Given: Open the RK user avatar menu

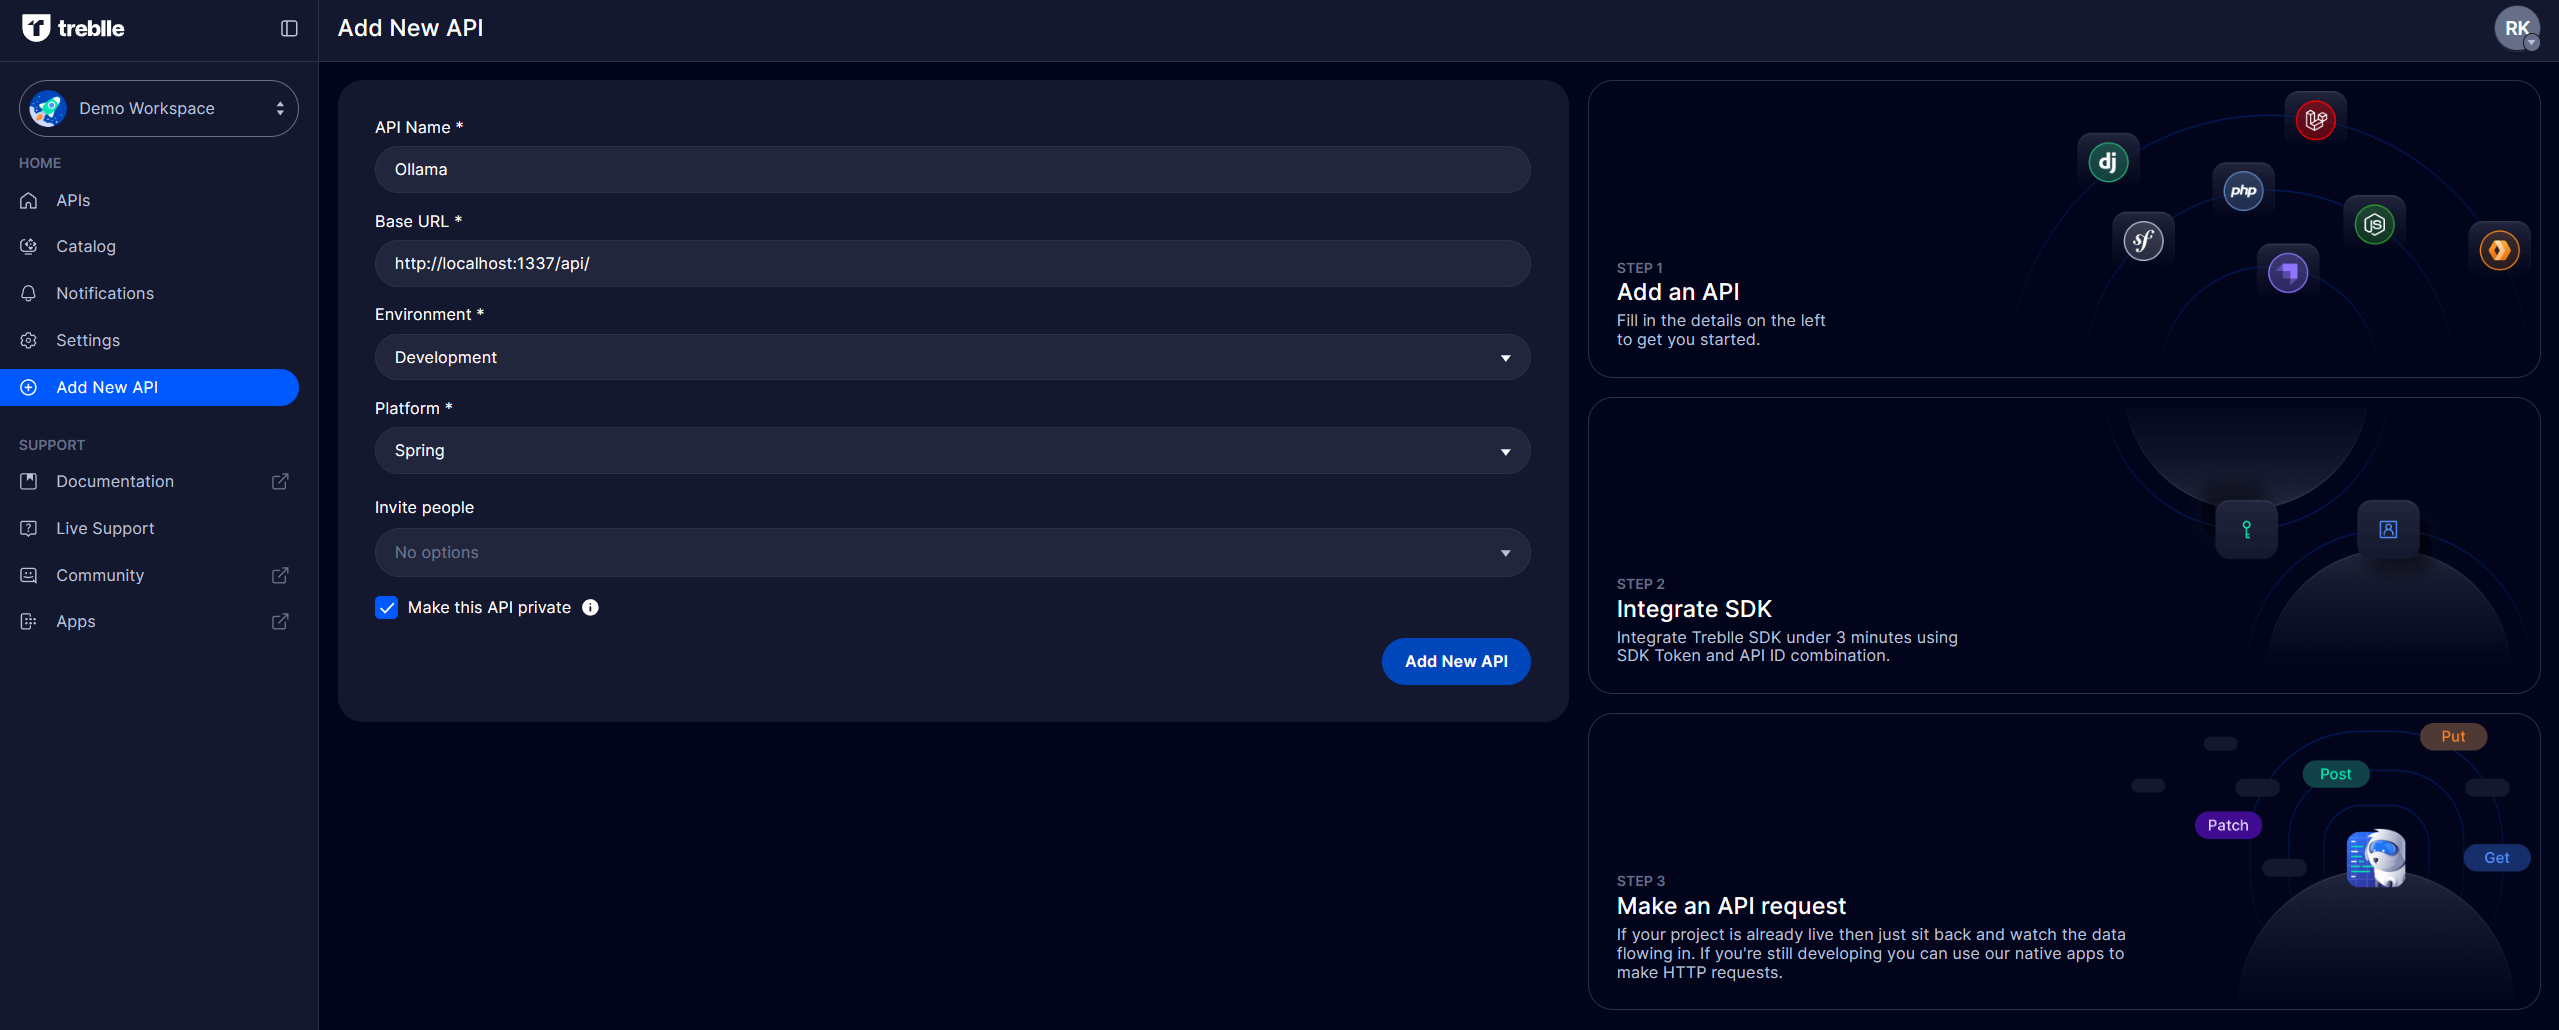Looking at the screenshot, I should (2516, 28).
